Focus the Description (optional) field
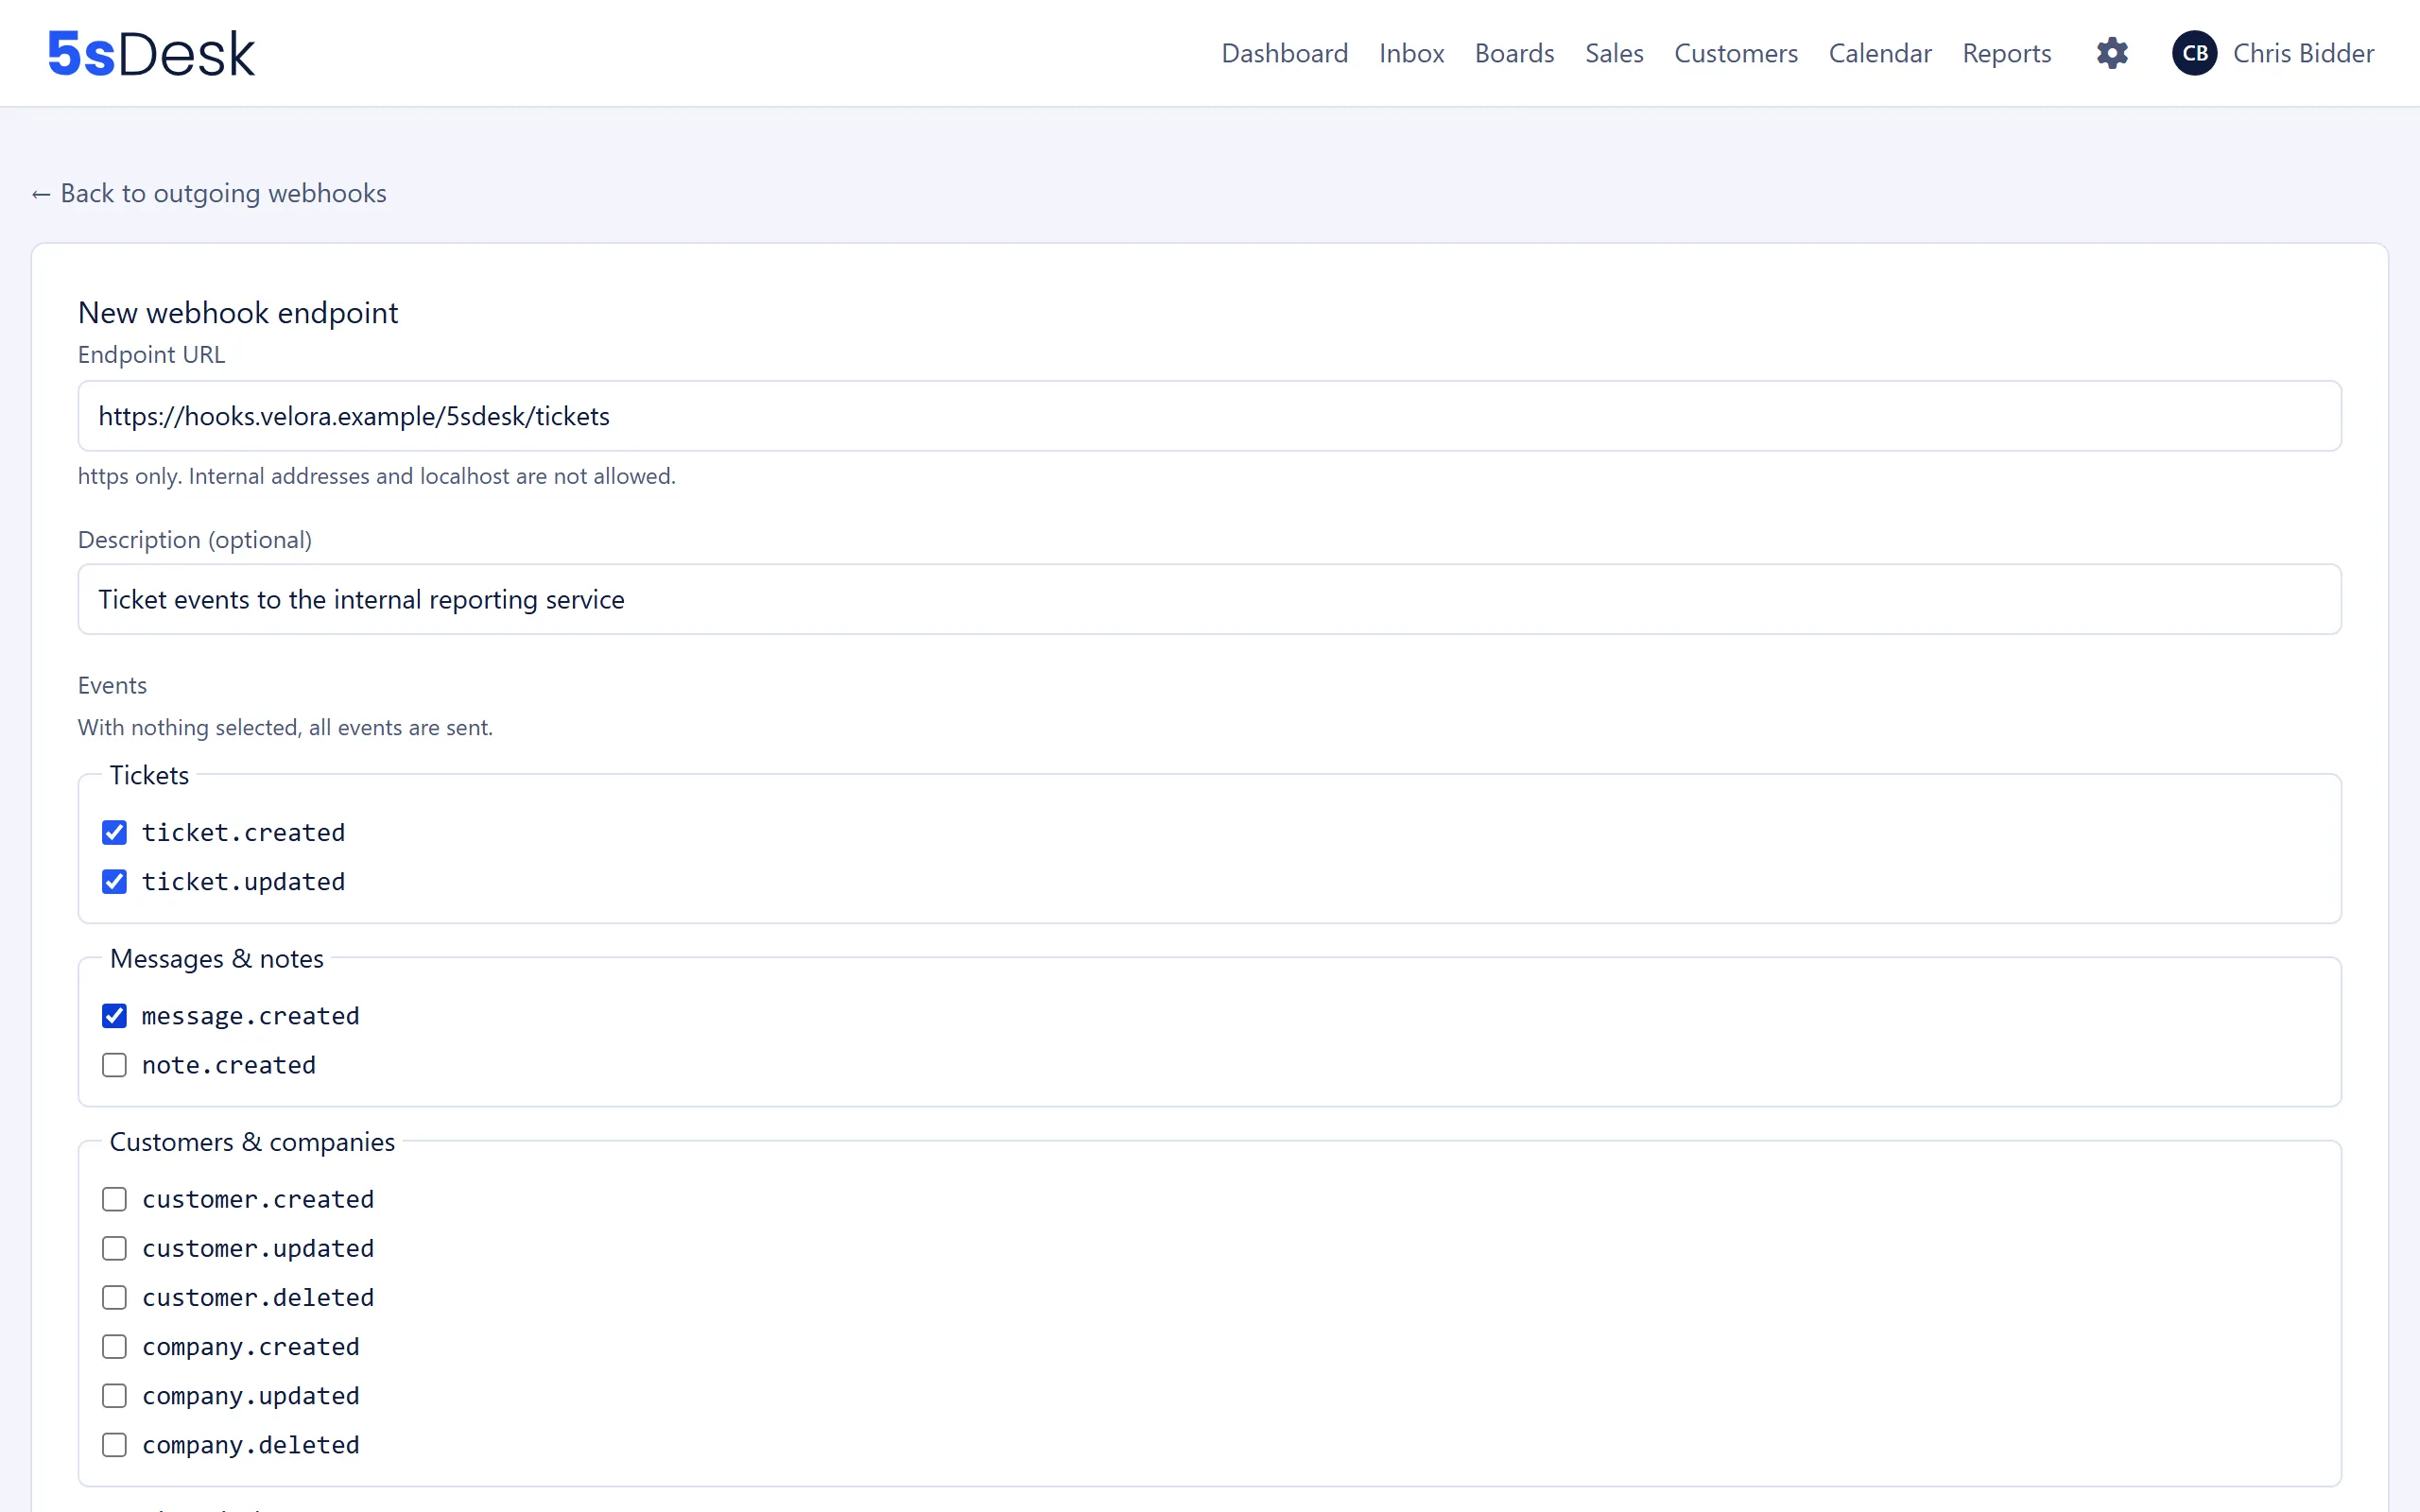The image size is (2420, 1512). click(1209, 598)
